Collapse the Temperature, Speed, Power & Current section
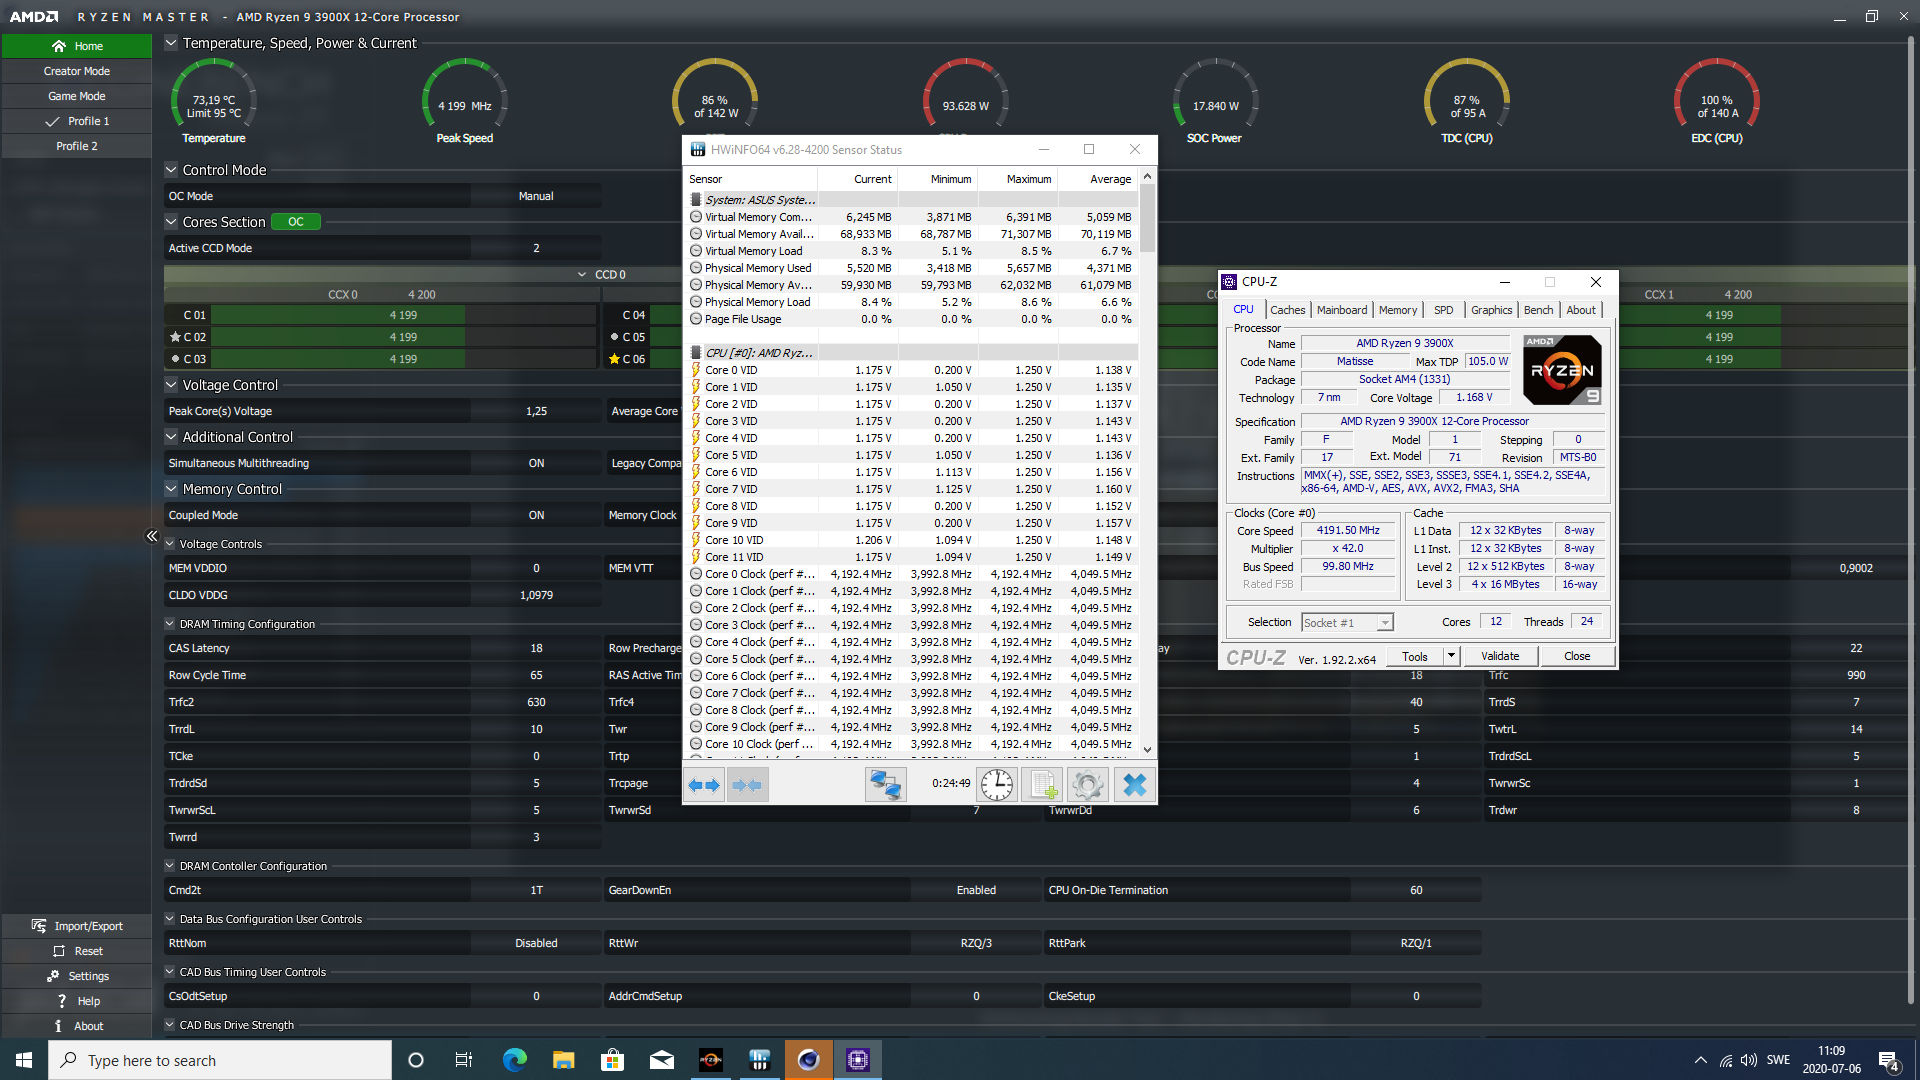 pos(171,43)
